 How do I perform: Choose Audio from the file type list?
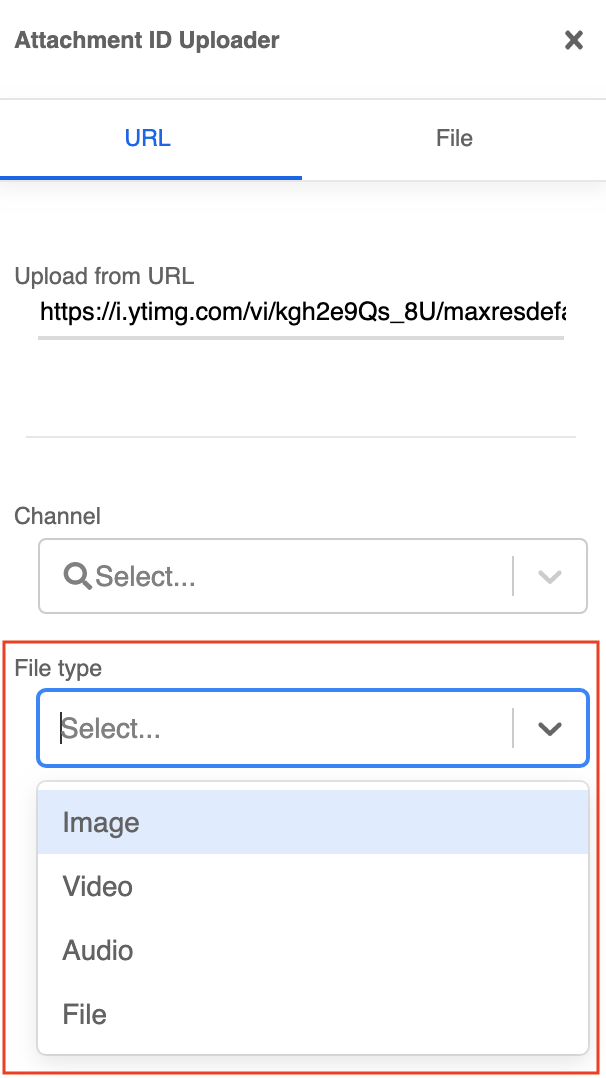pyautogui.click(x=313, y=950)
